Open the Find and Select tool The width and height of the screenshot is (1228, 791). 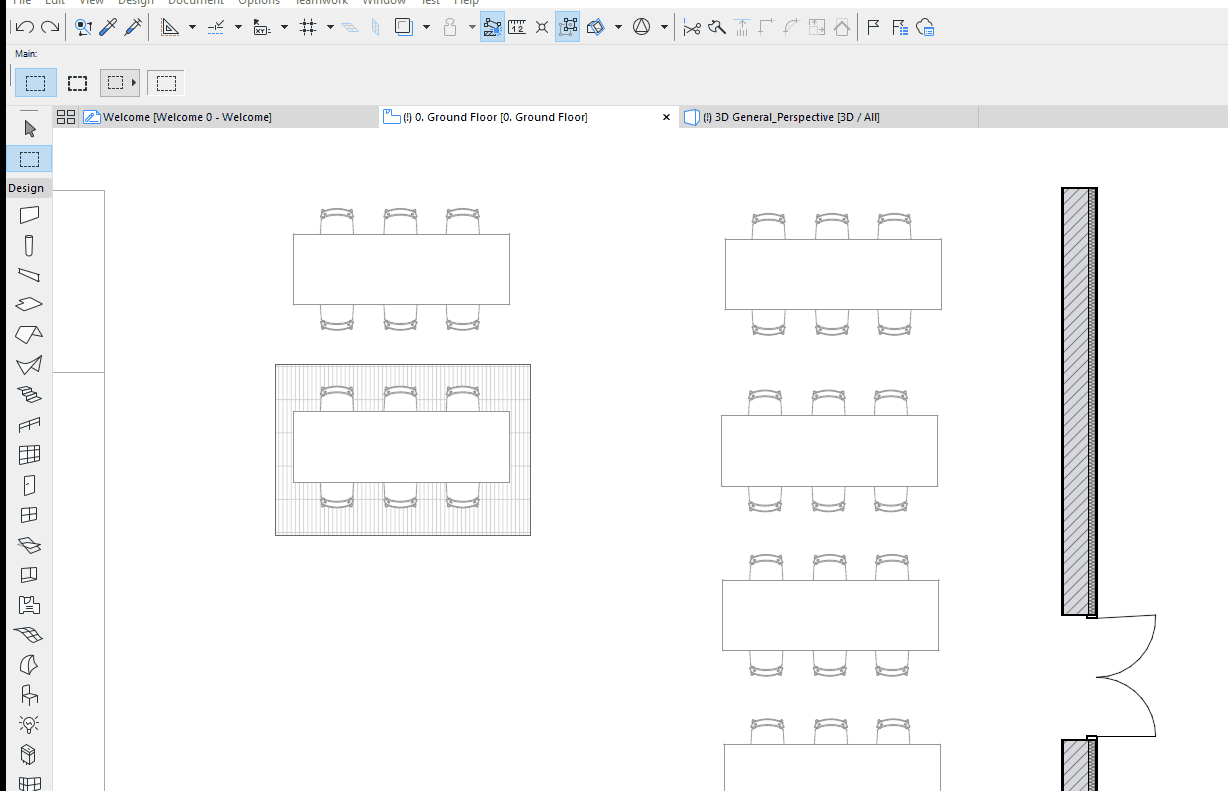tap(84, 28)
